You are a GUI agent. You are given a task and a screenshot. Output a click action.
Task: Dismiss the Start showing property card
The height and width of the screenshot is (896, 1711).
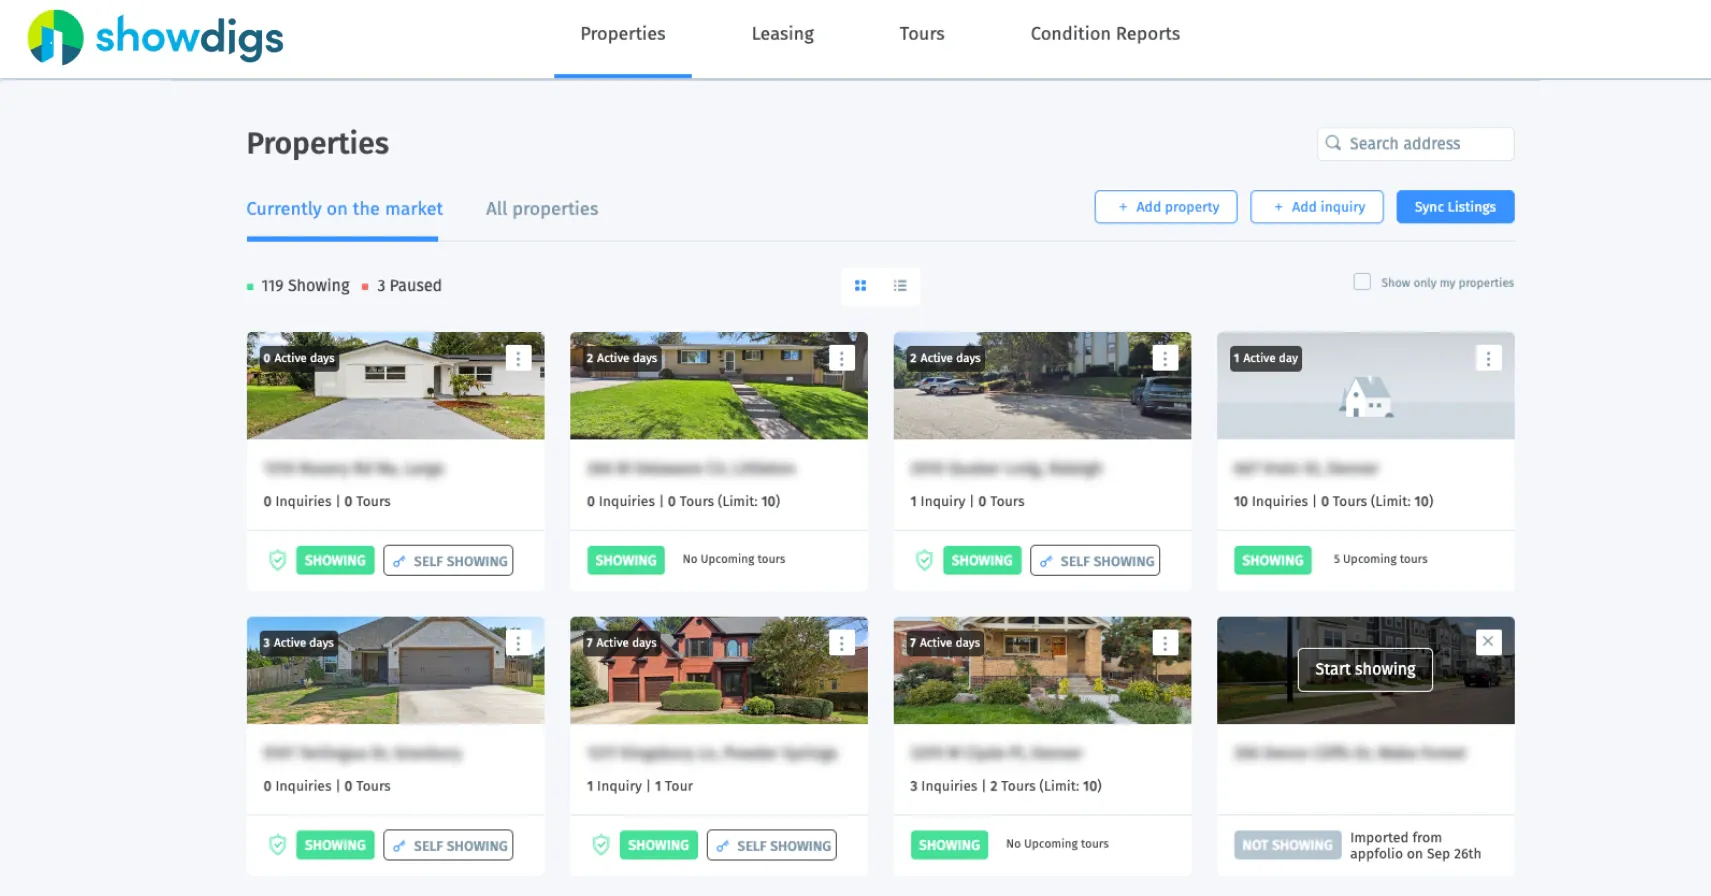click(1488, 642)
